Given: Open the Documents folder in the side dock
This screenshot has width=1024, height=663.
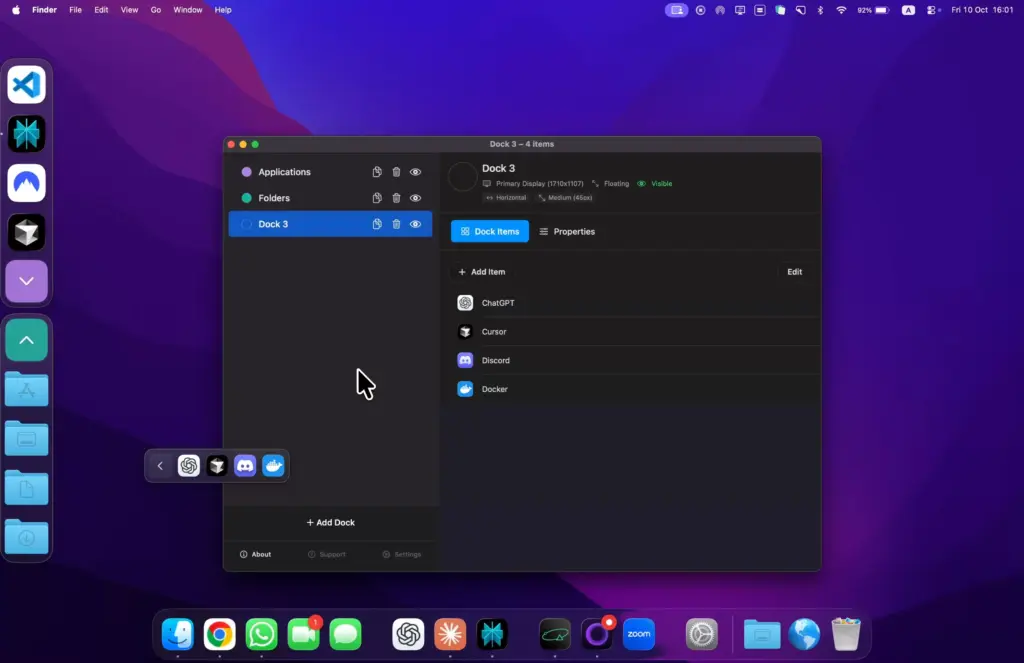Looking at the screenshot, I should click(x=27, y=488).
